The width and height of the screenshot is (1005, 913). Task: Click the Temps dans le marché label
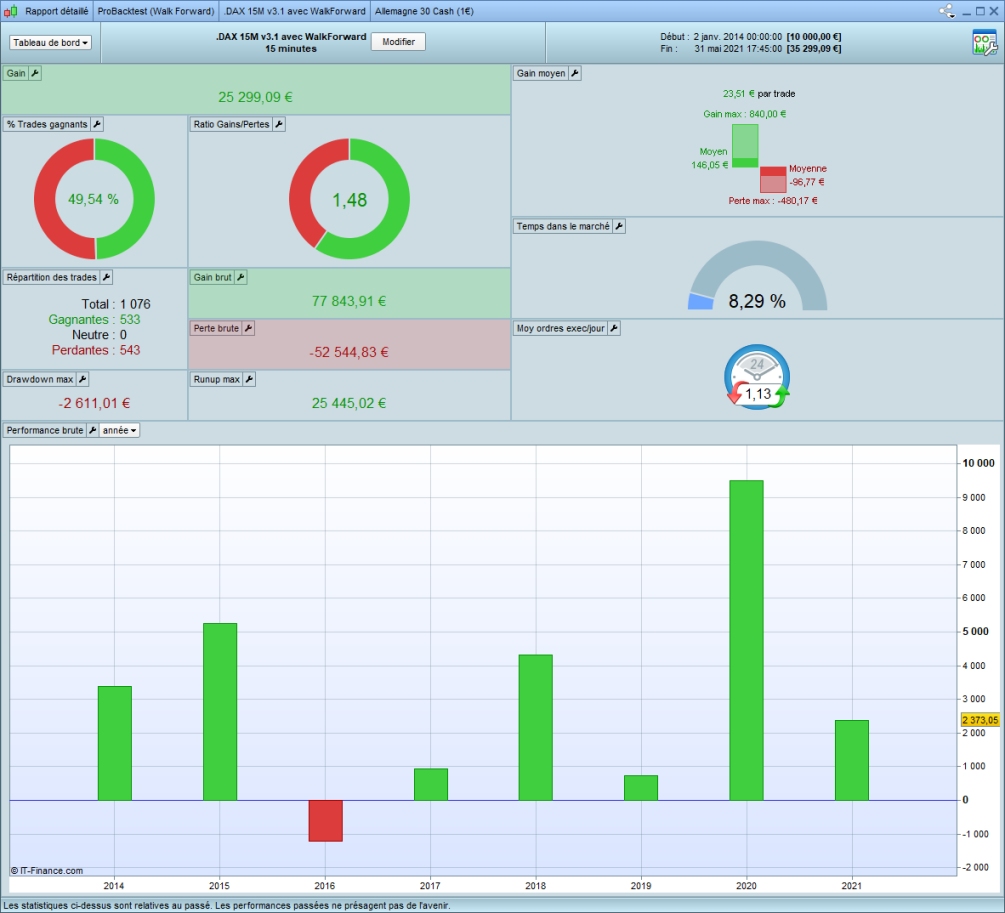pos(563,226)
